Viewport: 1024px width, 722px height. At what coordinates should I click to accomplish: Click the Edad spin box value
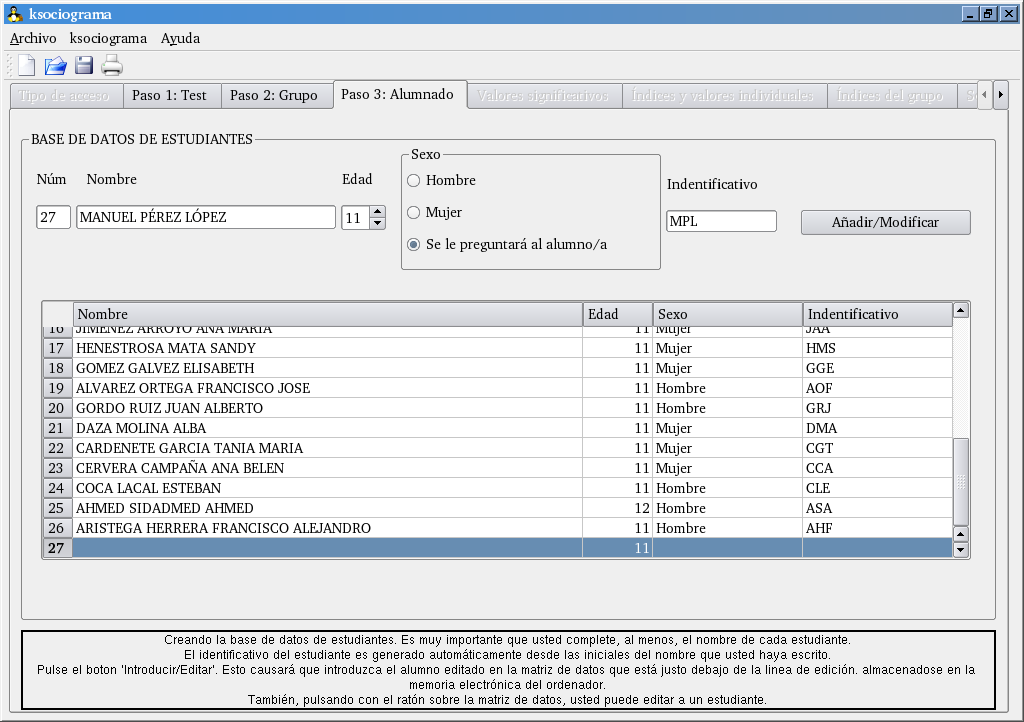(x=355, y=218)
